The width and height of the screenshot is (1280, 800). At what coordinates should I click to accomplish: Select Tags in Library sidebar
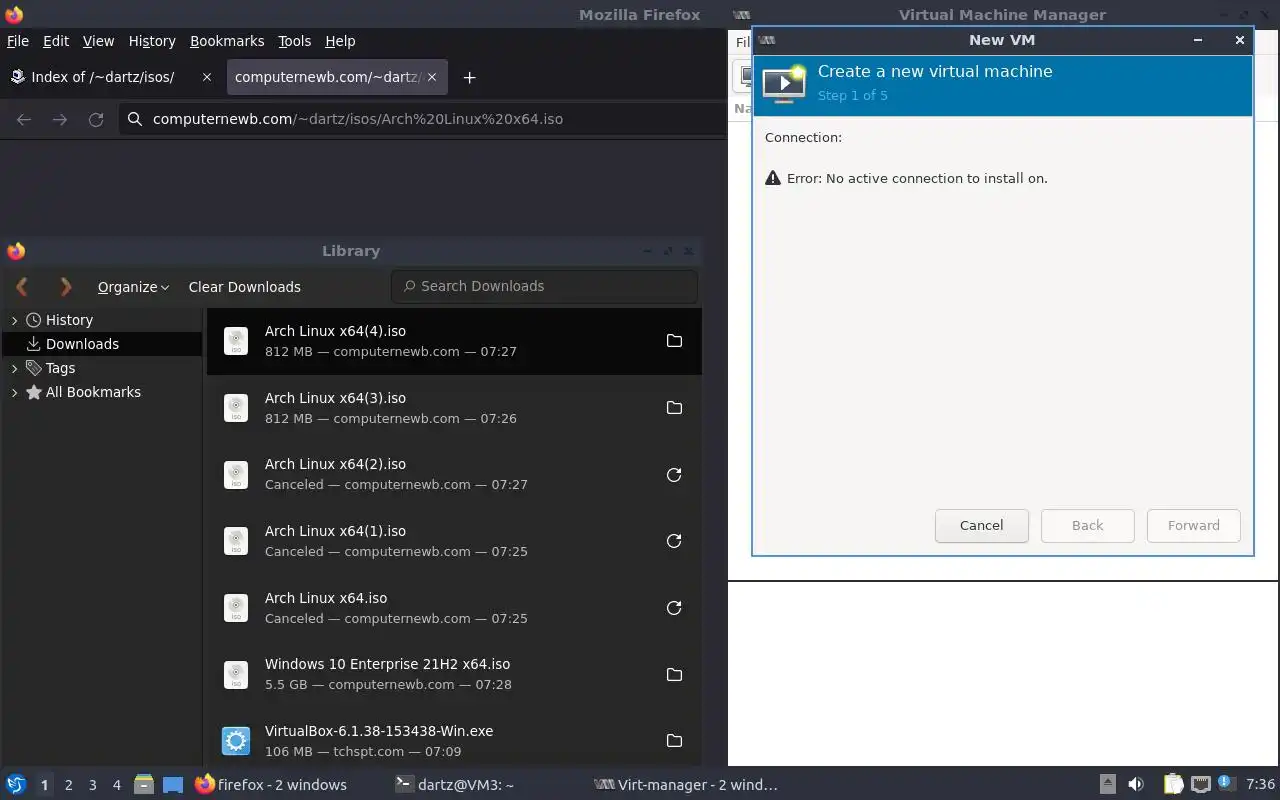point(102,368)
